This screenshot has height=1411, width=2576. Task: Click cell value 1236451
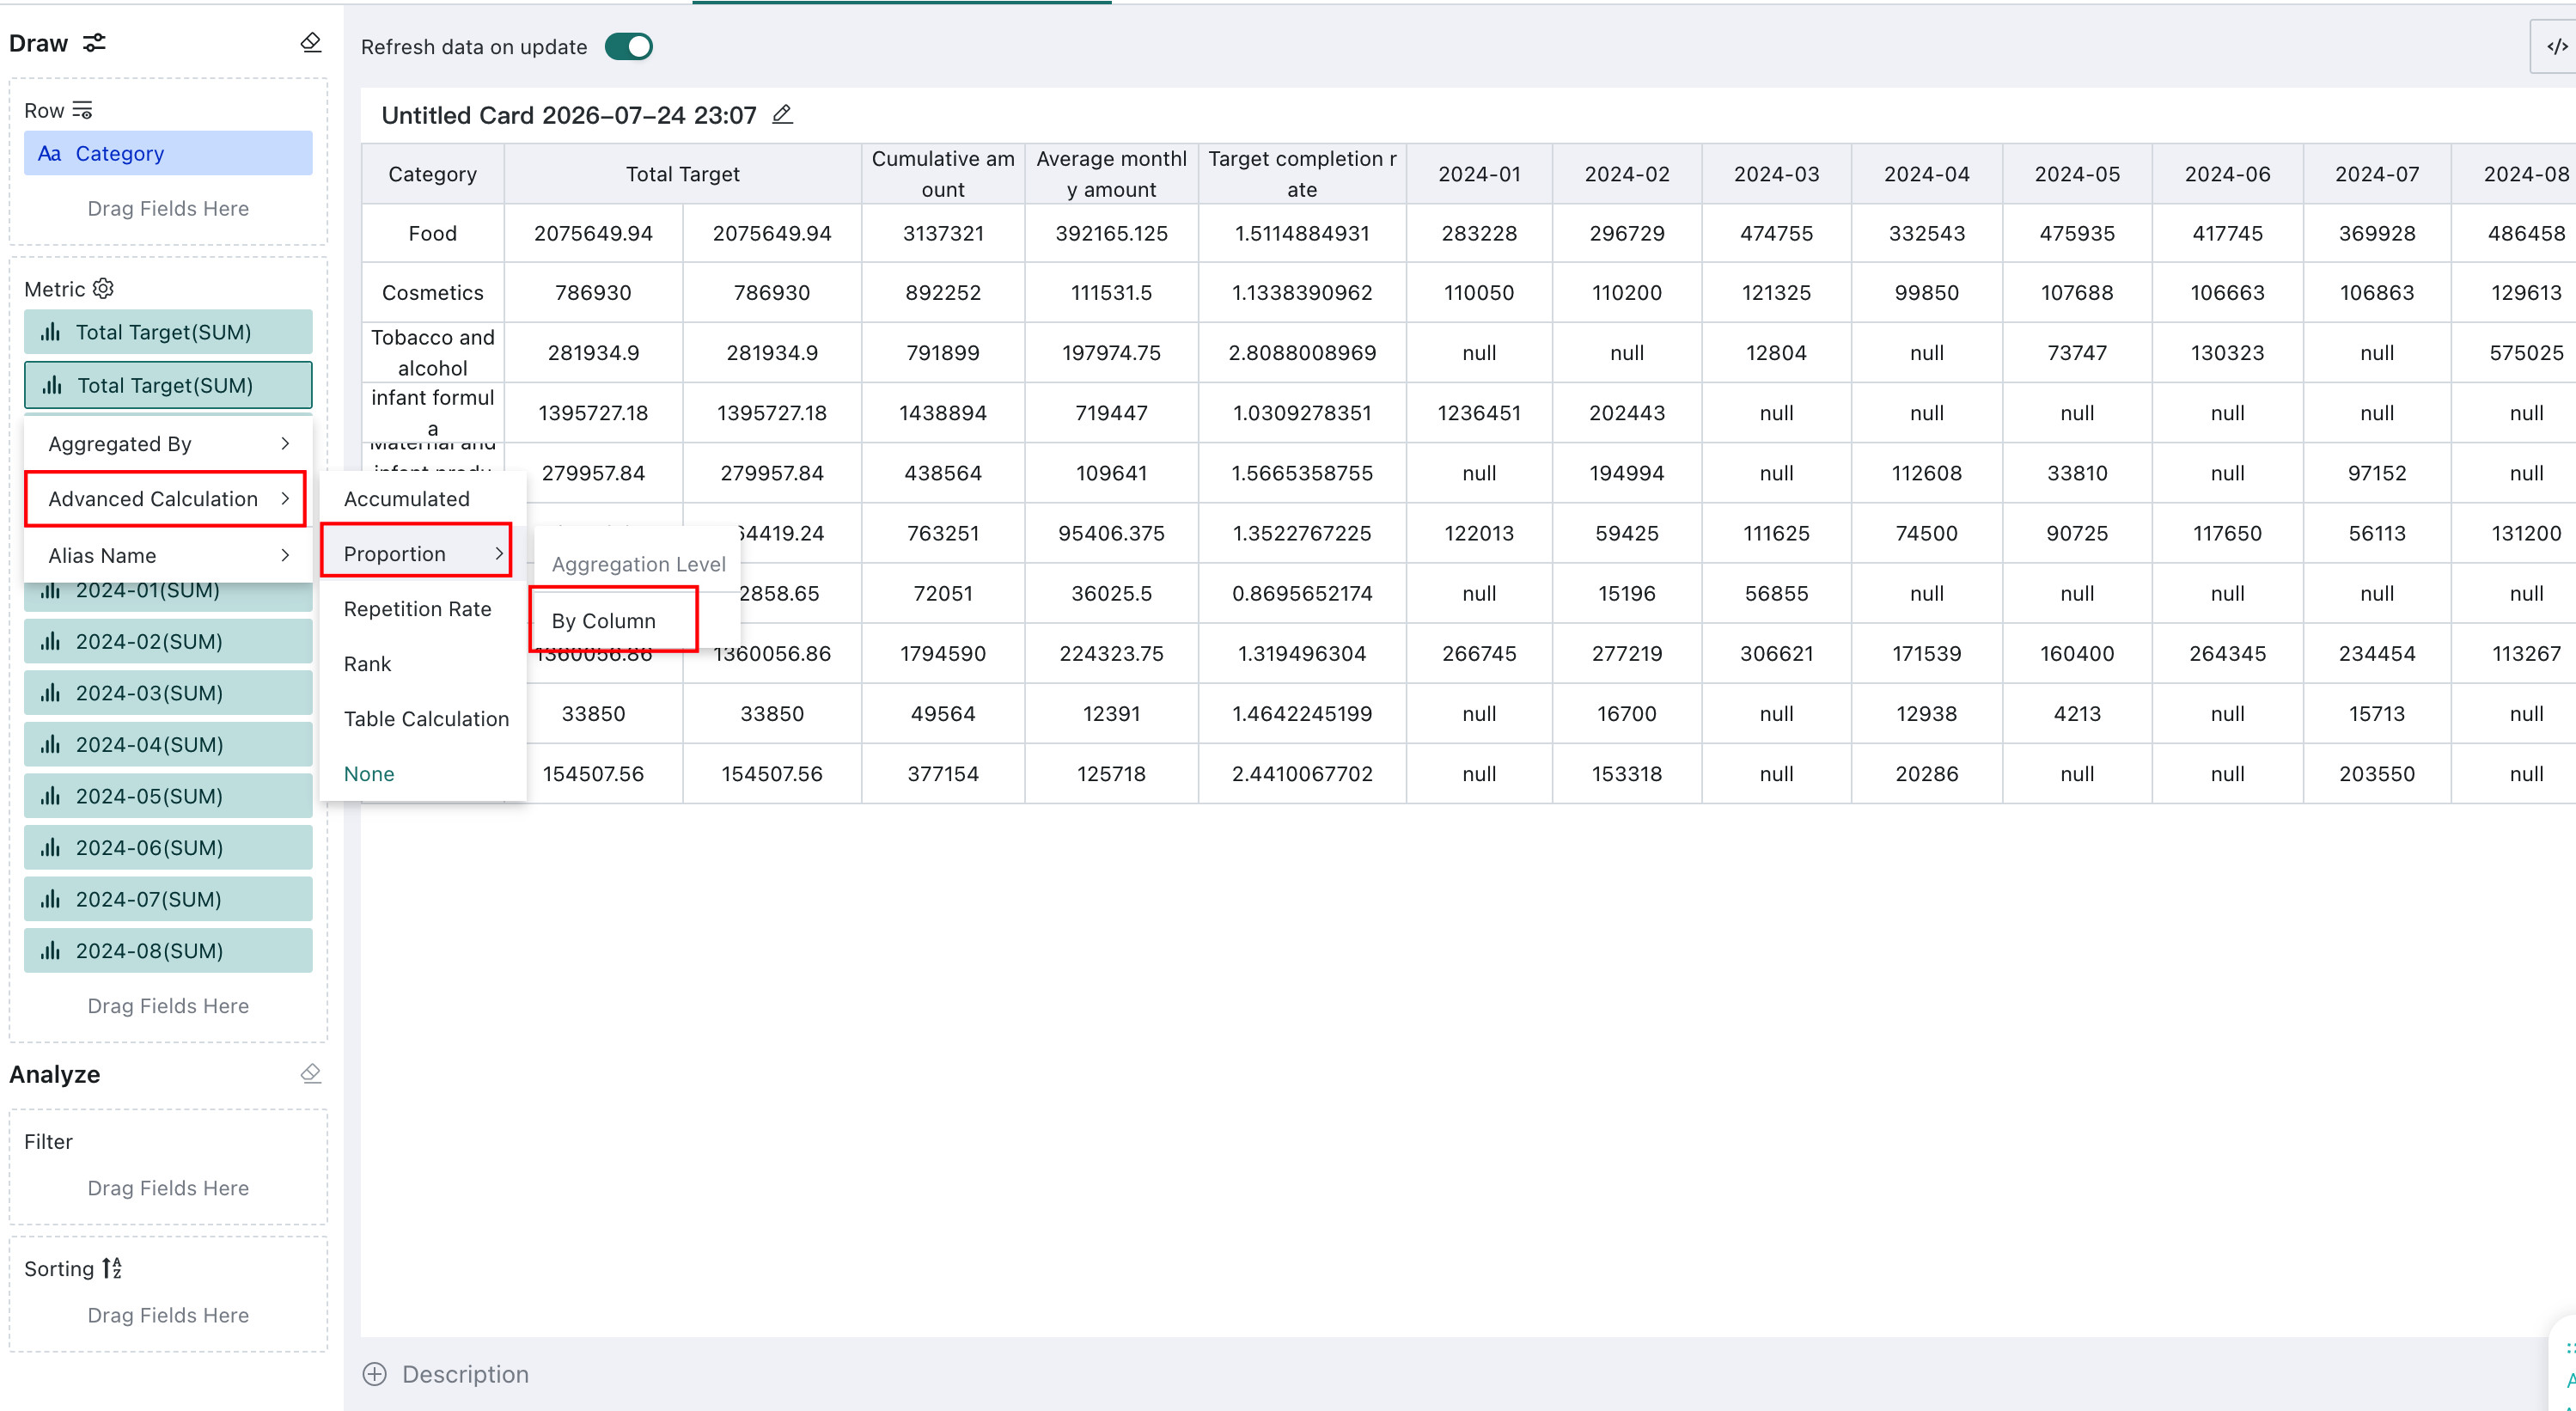point(1479,412)
